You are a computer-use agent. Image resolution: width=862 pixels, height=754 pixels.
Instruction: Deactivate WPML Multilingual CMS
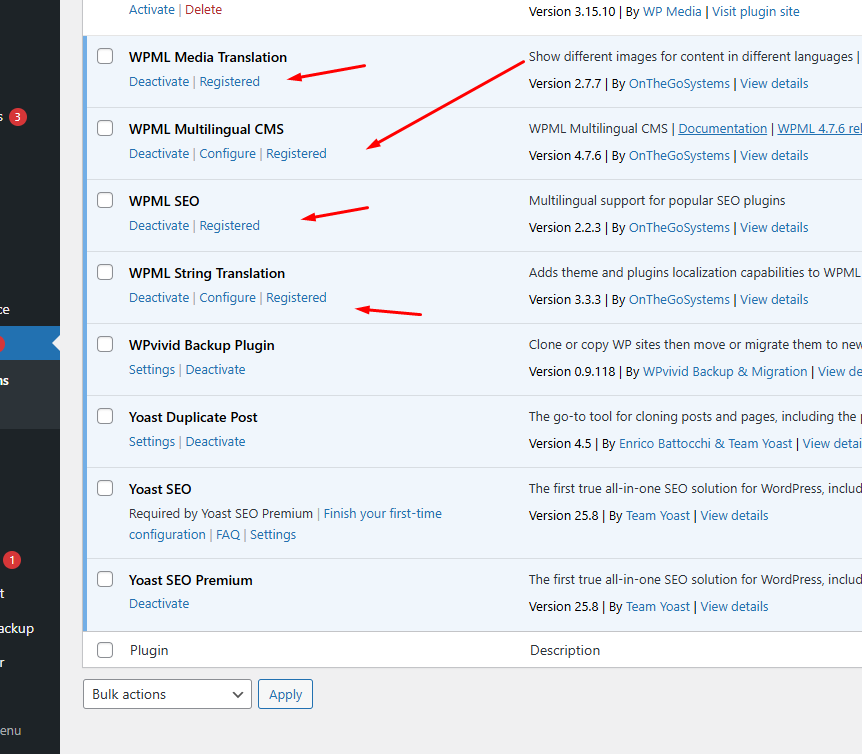click(x=159, y=153)
